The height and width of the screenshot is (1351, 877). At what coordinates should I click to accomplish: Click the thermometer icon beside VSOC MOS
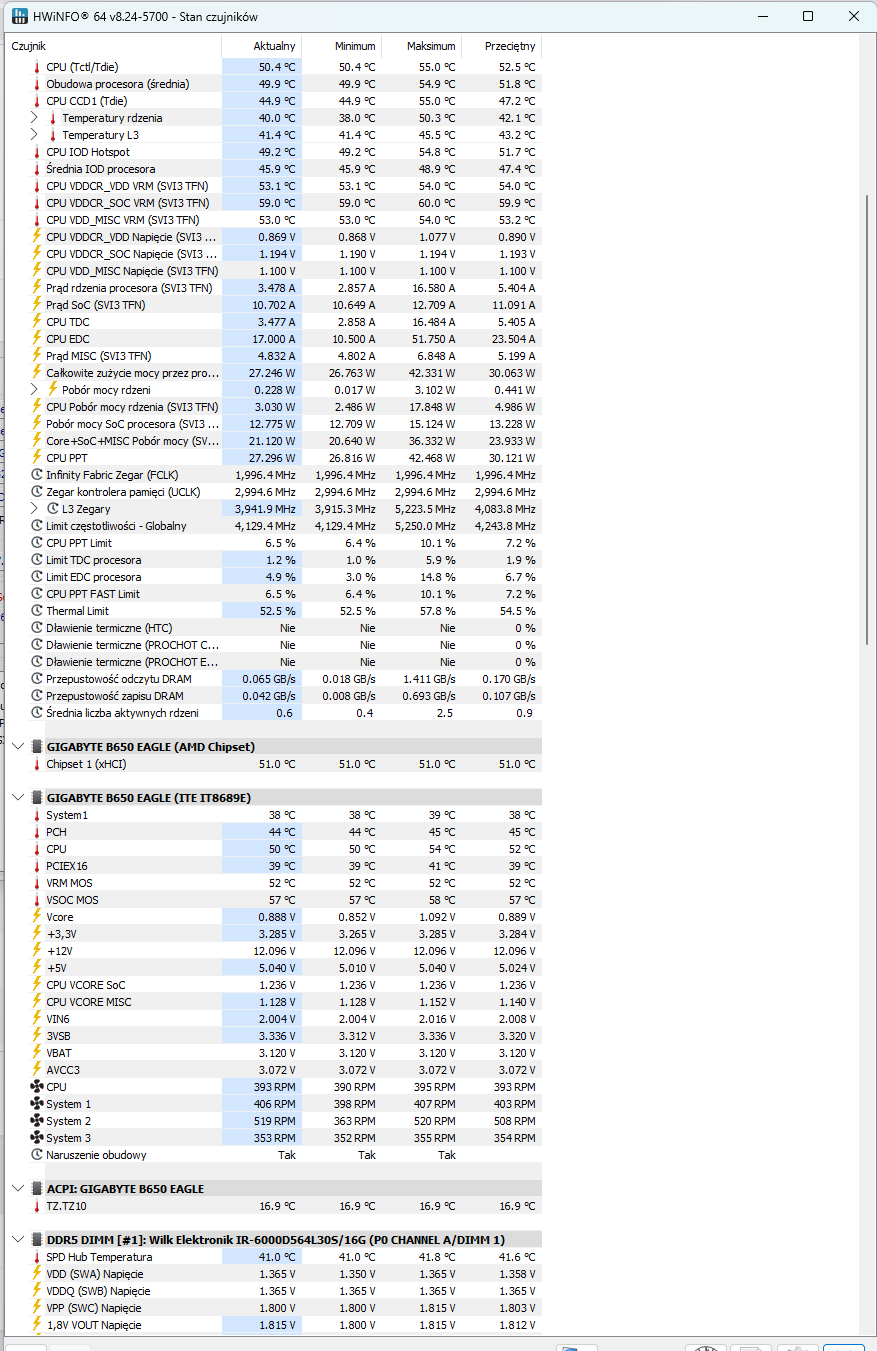click(x=37, y=900)
